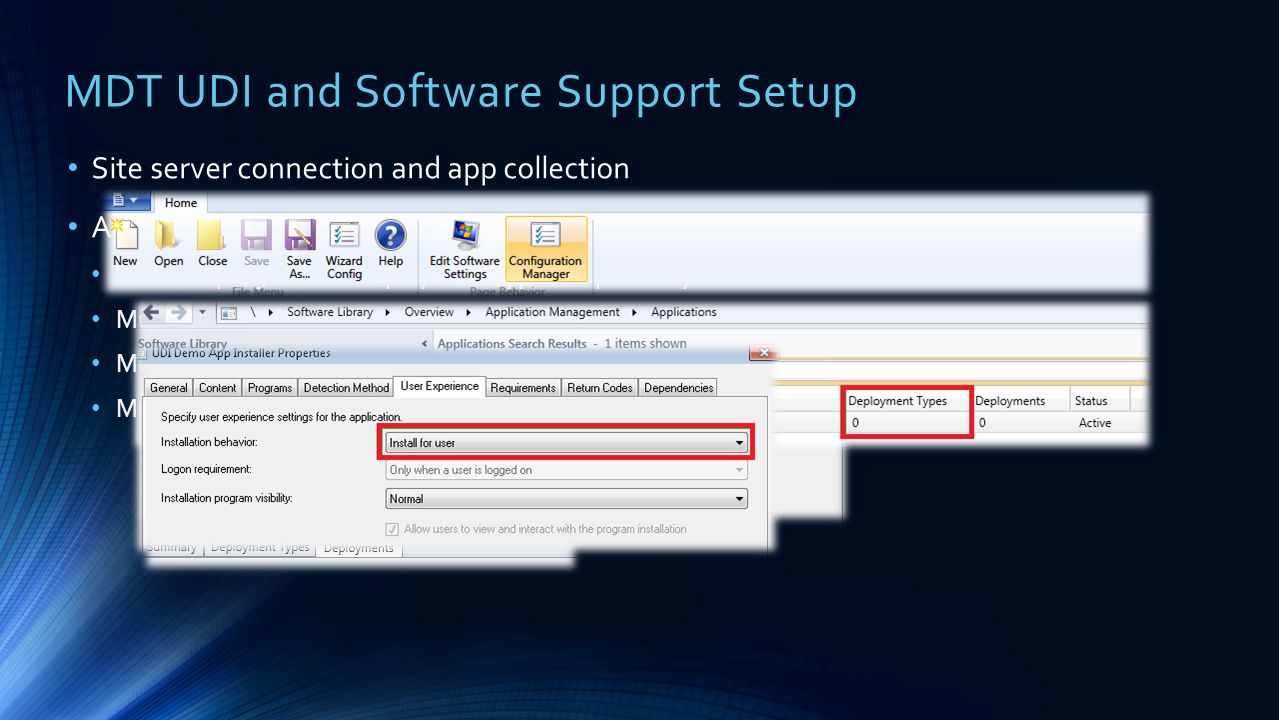Select the Detection Method tab

coord(346,388)
